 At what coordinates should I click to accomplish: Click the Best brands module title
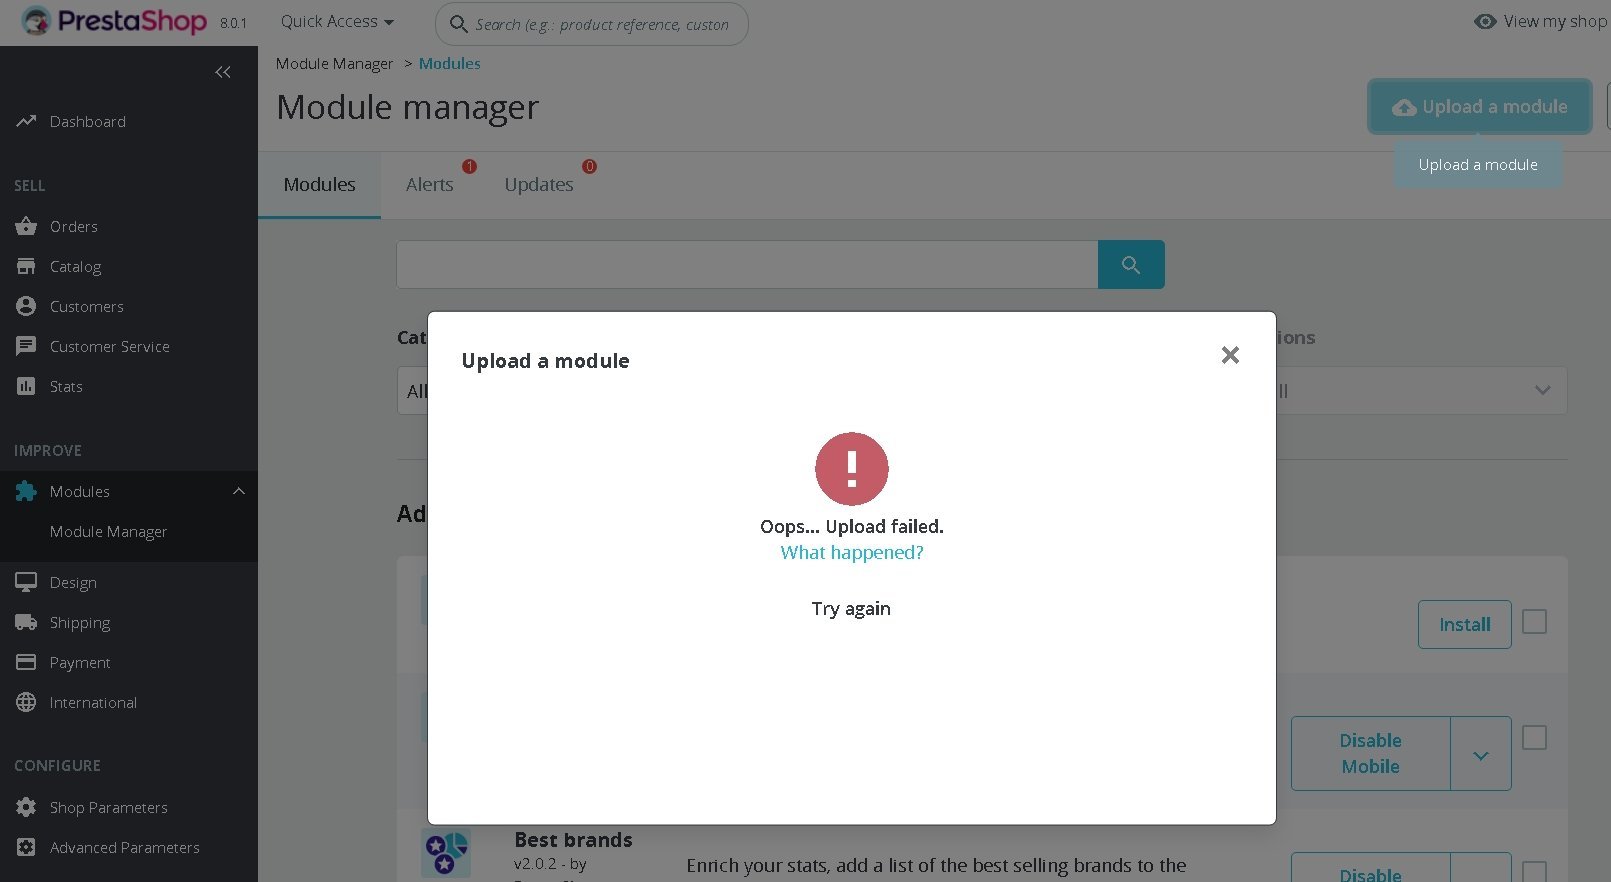pyautogui.click(x=573, y=840)
